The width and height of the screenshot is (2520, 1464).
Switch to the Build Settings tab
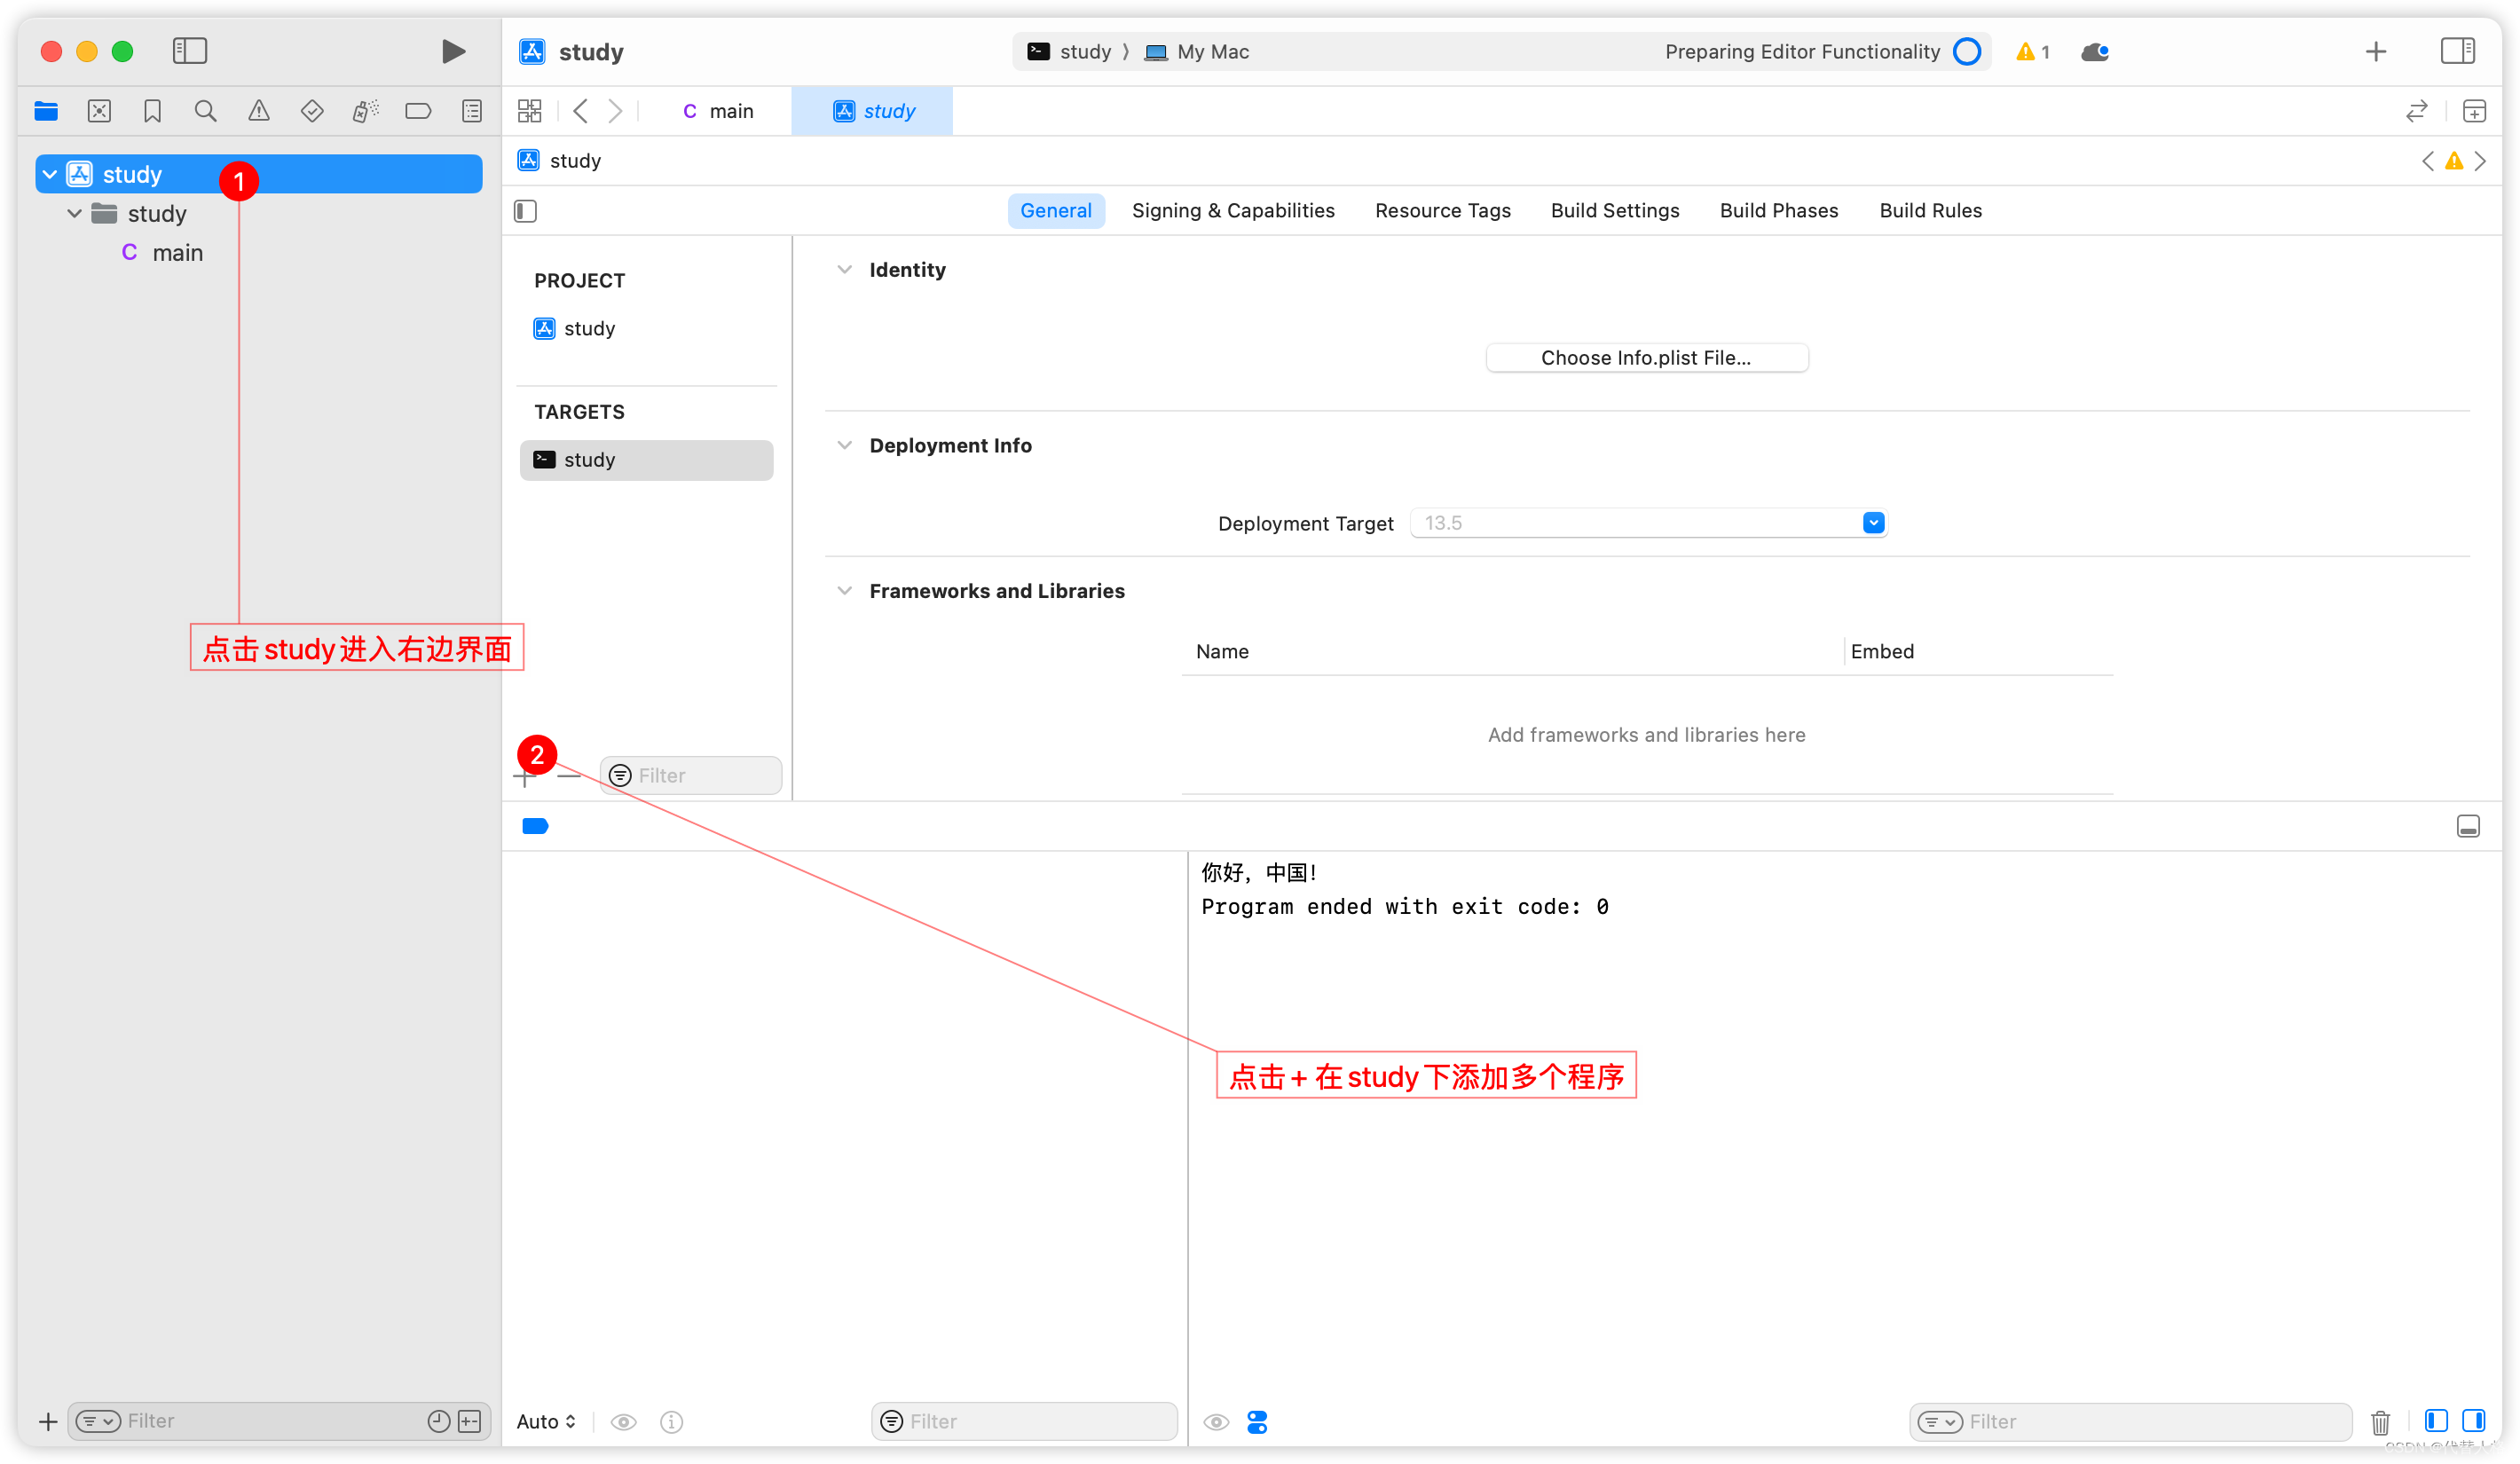click(x=1614, y=210)
